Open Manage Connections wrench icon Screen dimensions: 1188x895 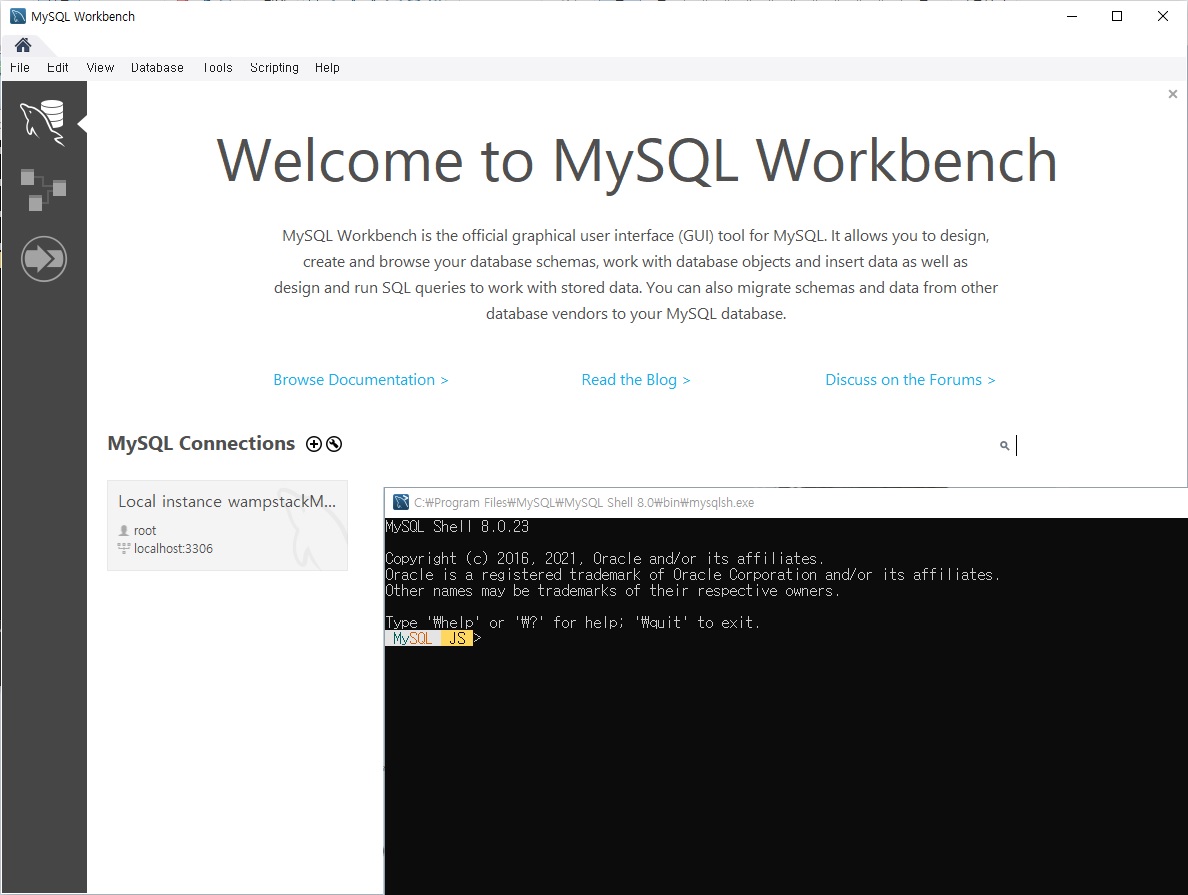tap(333, 444)
